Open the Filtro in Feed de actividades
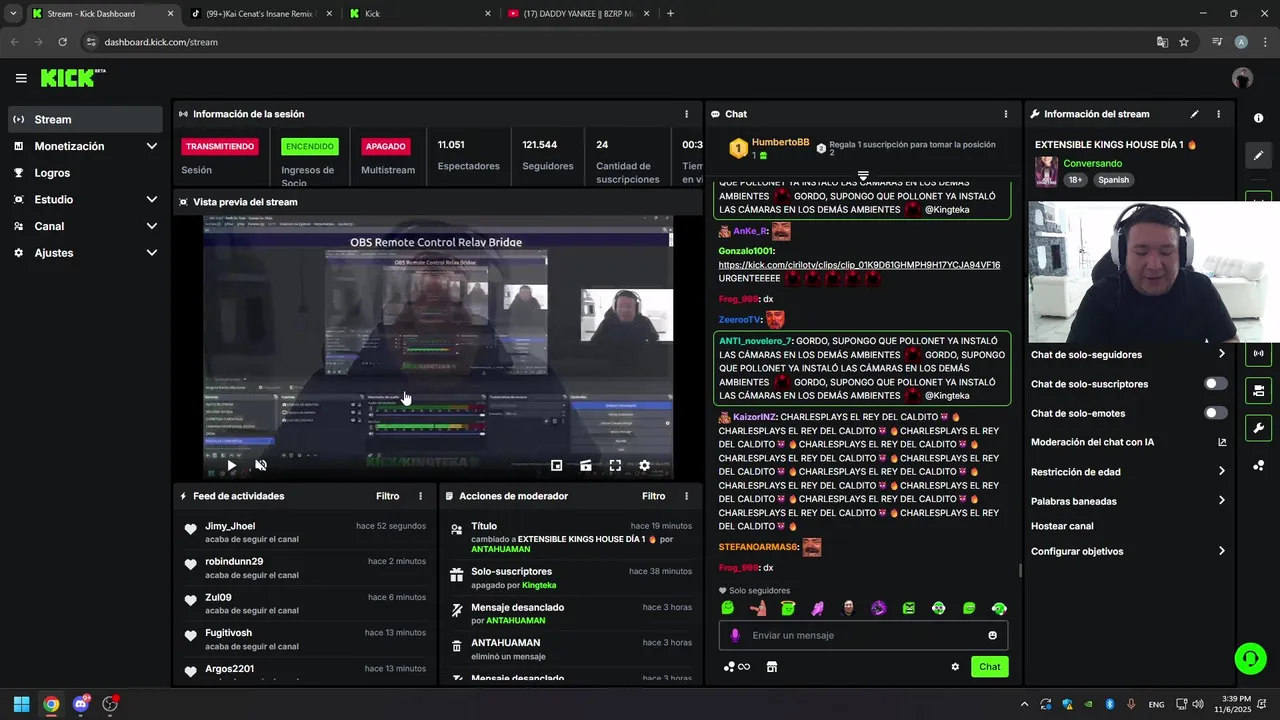The image size is (1280, 720). (x=387, y=496)
